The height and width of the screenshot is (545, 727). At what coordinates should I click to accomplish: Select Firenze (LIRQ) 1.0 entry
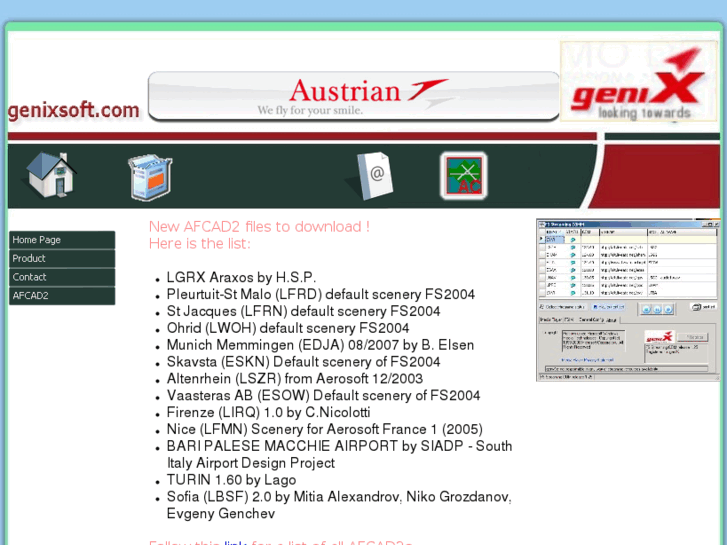point(268,412)
